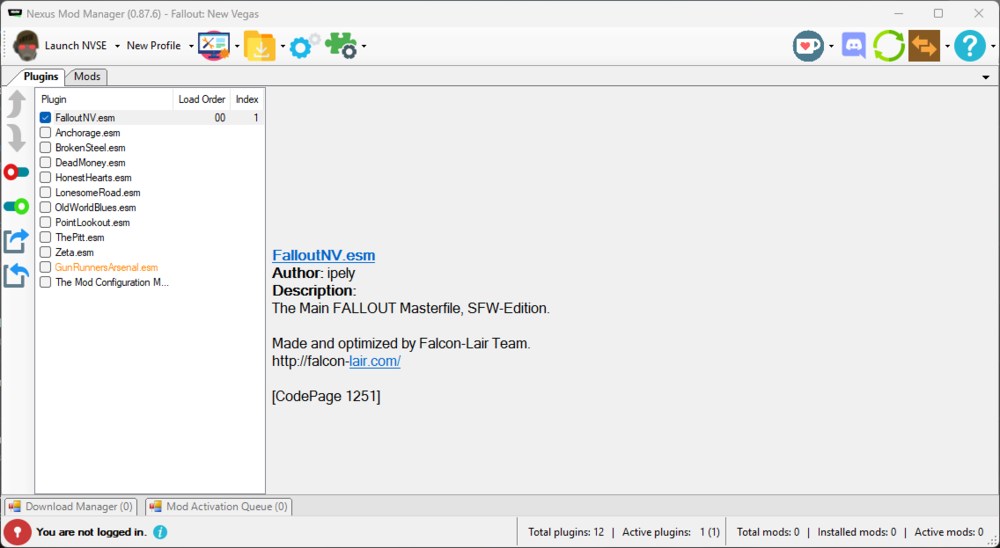Move plugin up with the up arrow
This screenshot has height=548, width=1000.
16,104
